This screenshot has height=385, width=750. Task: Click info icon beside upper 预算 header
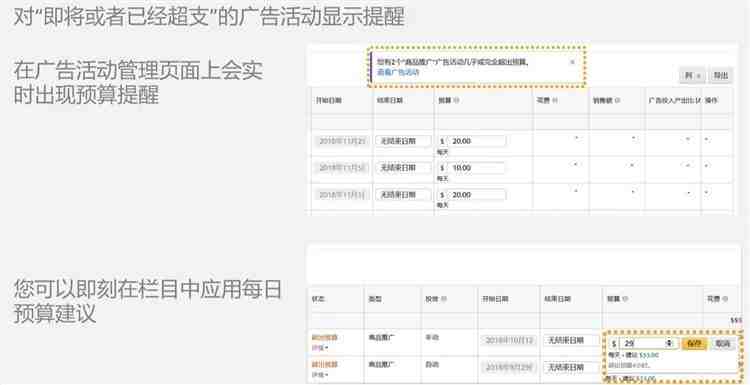456,101
